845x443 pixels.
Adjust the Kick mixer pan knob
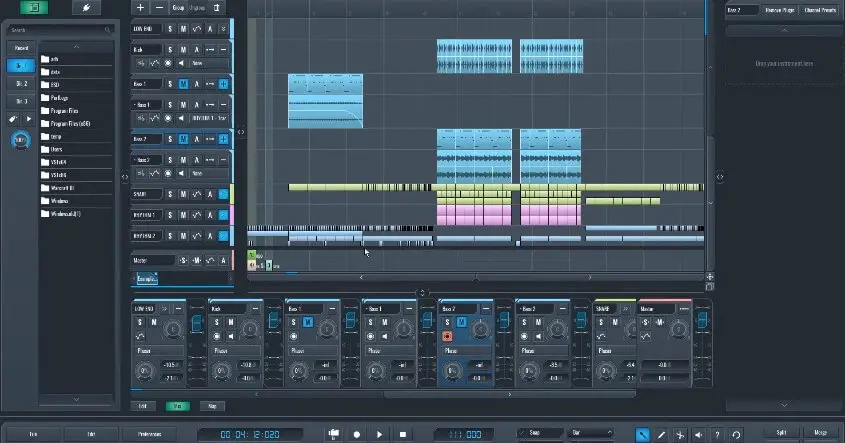250,328
